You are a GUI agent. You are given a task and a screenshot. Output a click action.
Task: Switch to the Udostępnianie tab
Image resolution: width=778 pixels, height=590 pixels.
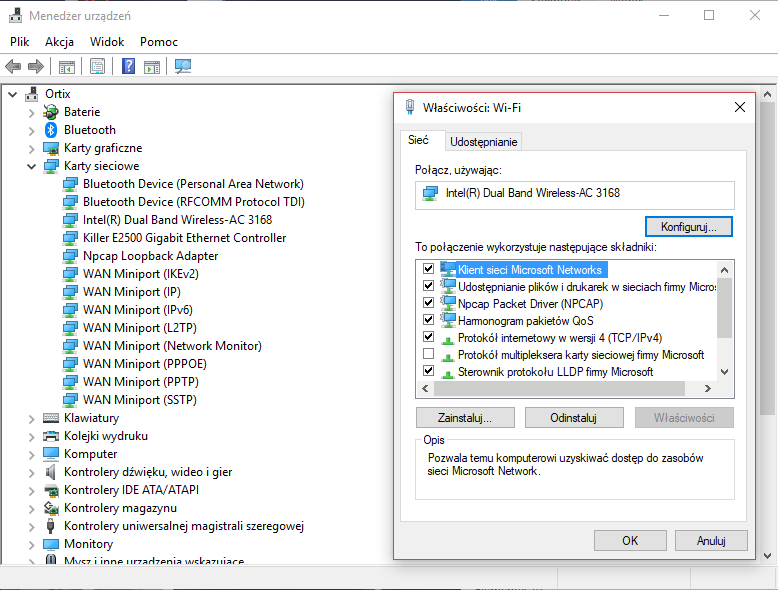[x=483, y=142]
